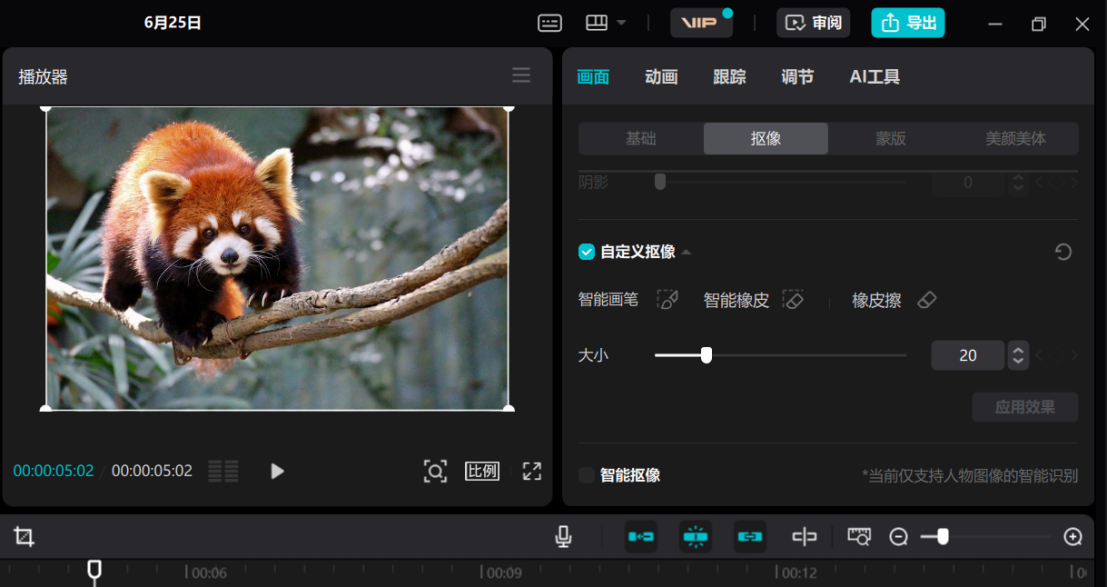Open the player panel hamburger menu
The width and height of the screenshot is (1107, 587).
pyautogui.click(x=520, y=75)
